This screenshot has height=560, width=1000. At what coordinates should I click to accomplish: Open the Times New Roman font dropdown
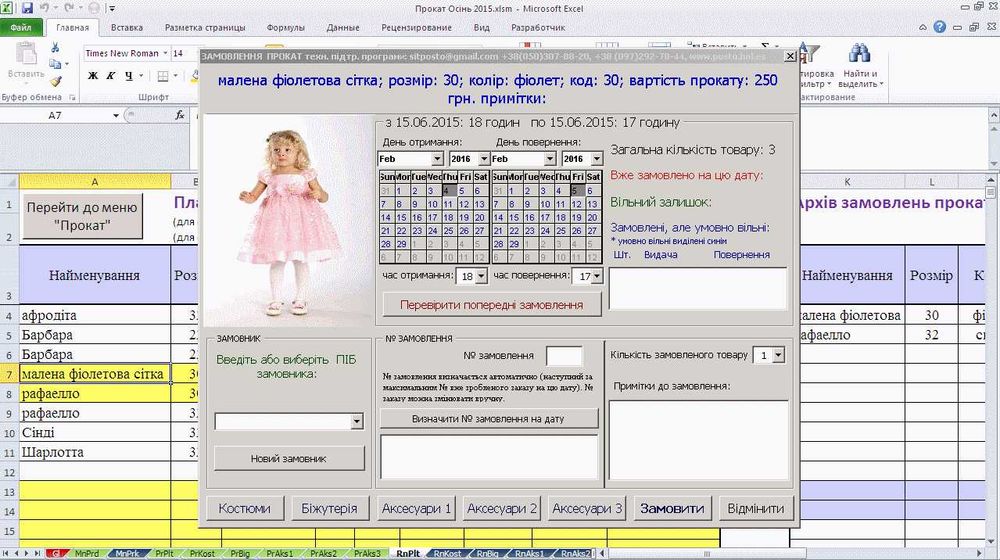[165, 53]
